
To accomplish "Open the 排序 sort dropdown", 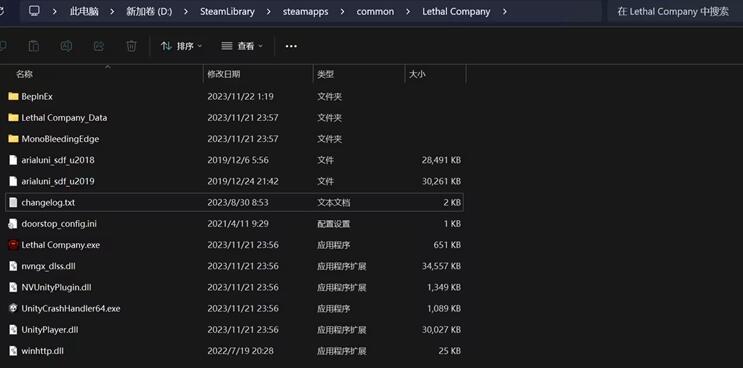I will tap(181, 46).
